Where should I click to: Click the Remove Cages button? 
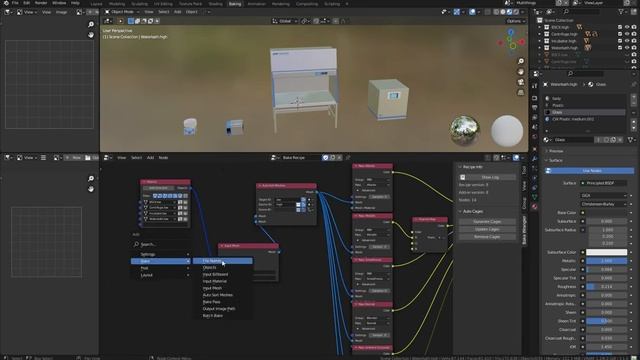point(487,237)
